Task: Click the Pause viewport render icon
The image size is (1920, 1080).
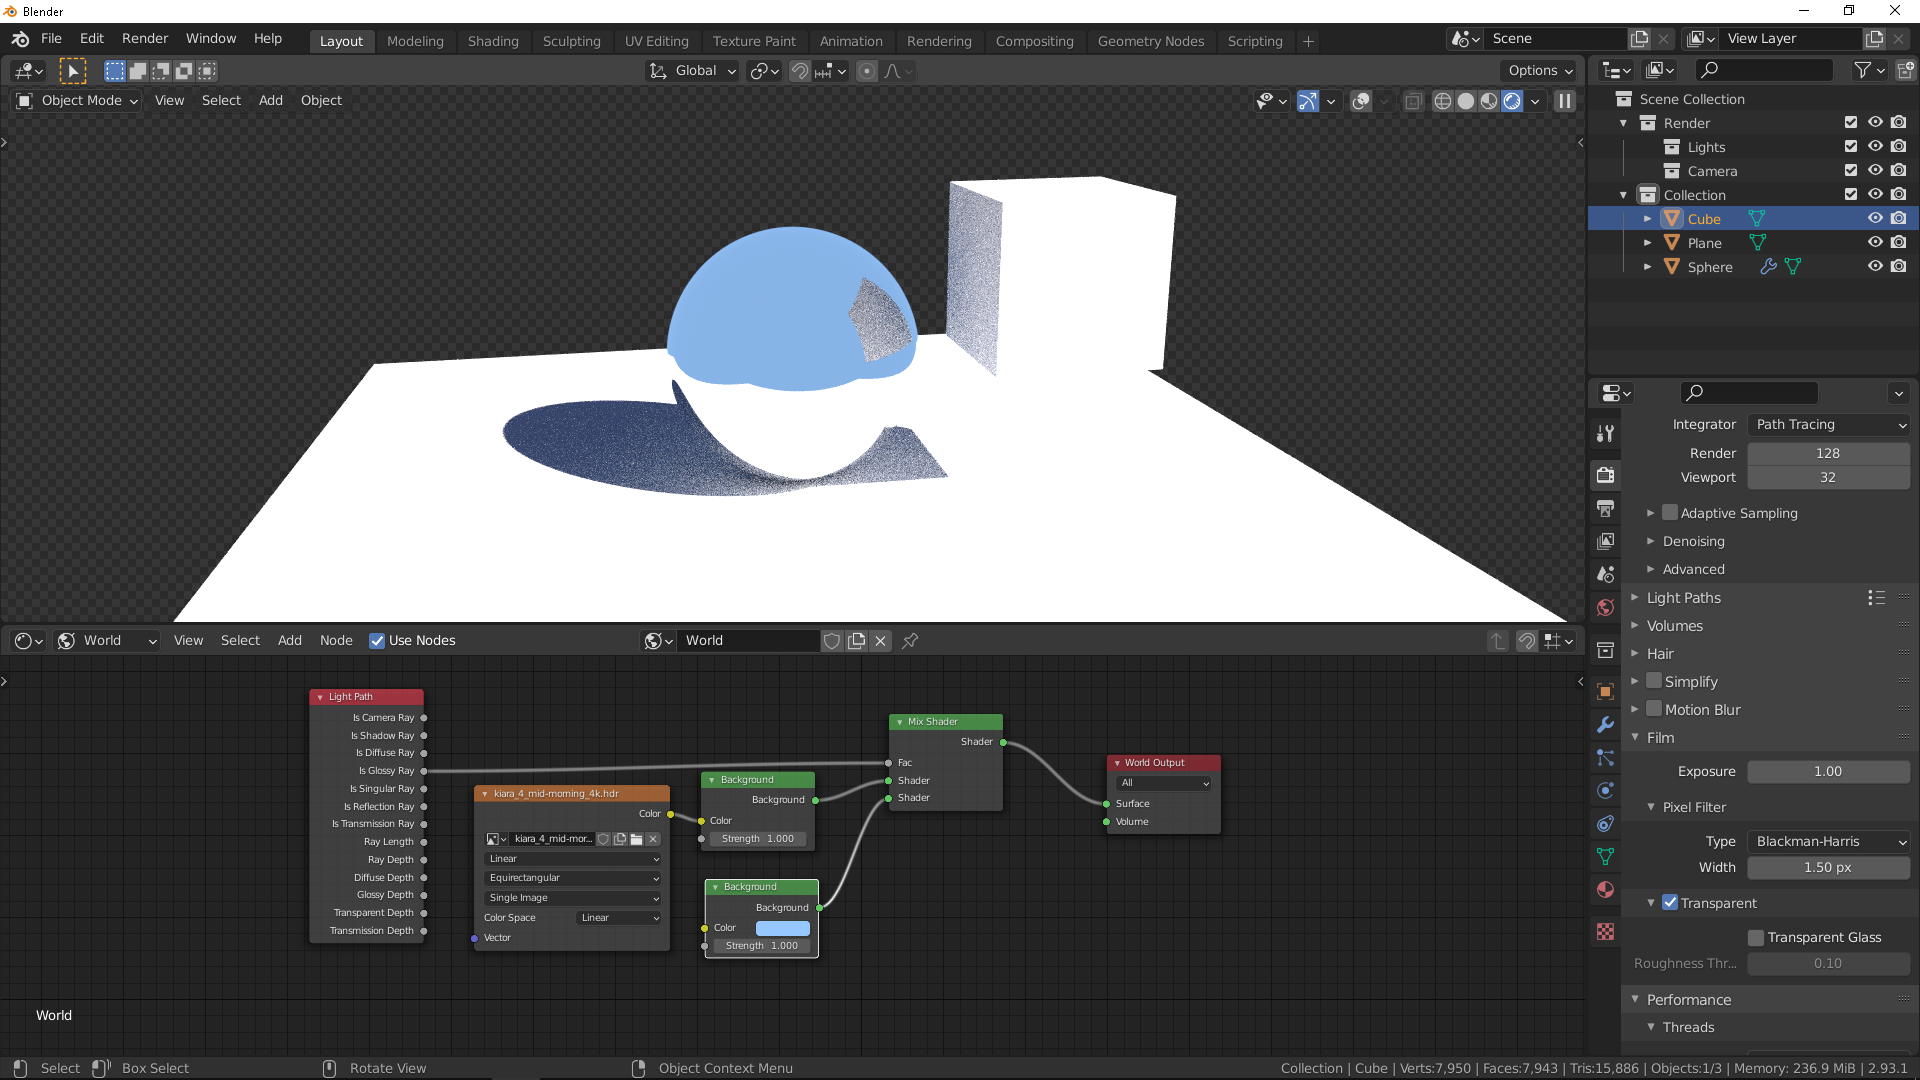Action: point(1565,101)
